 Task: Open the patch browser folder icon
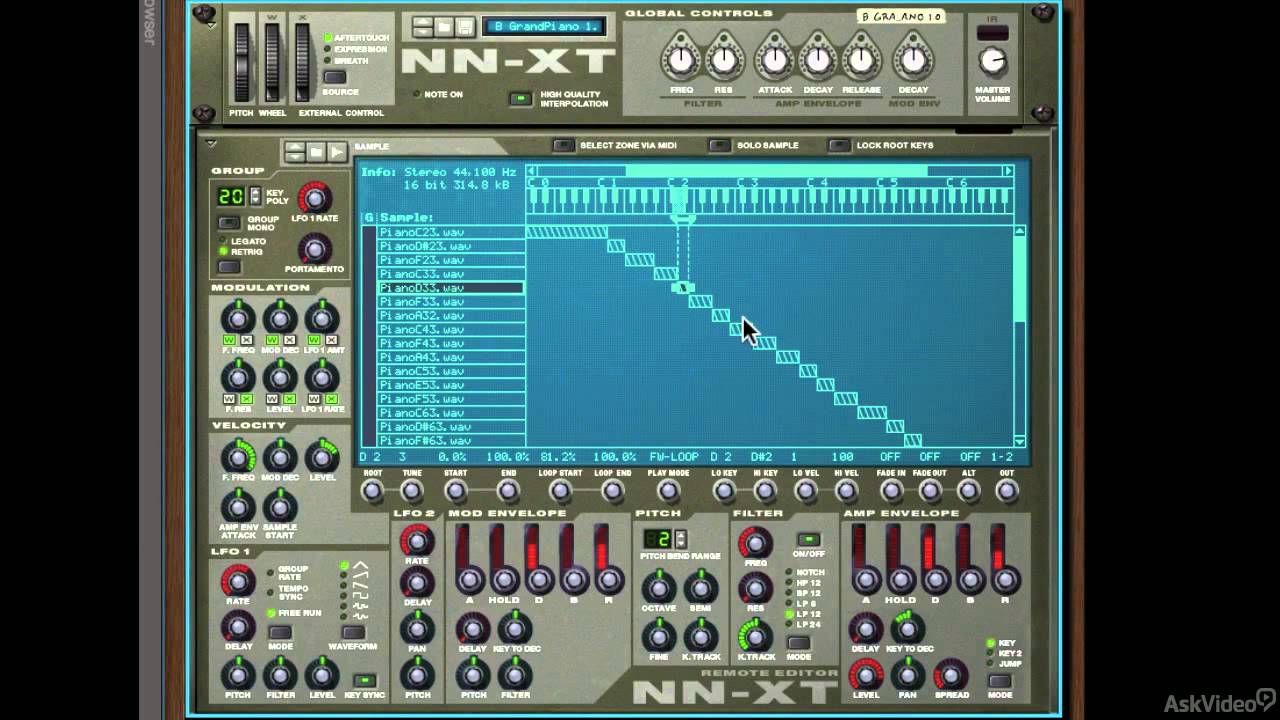point(444,27)
